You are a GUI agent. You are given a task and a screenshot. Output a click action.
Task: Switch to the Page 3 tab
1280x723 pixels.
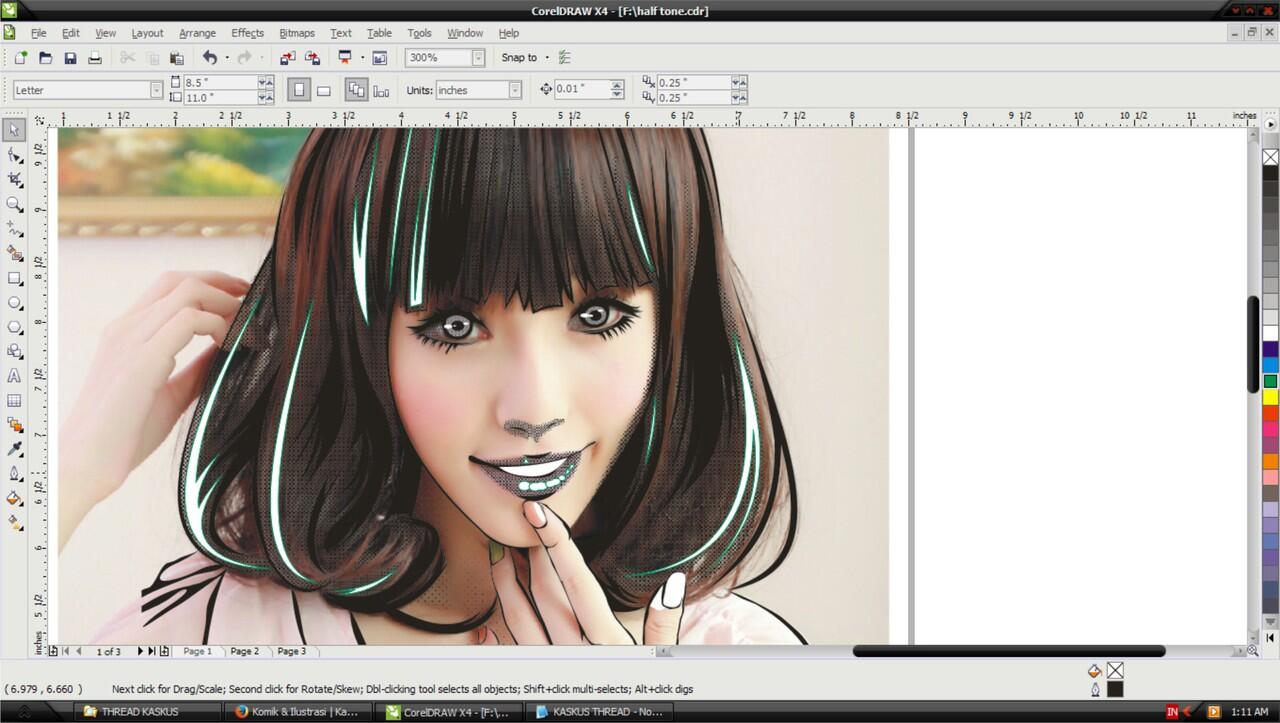291,651
